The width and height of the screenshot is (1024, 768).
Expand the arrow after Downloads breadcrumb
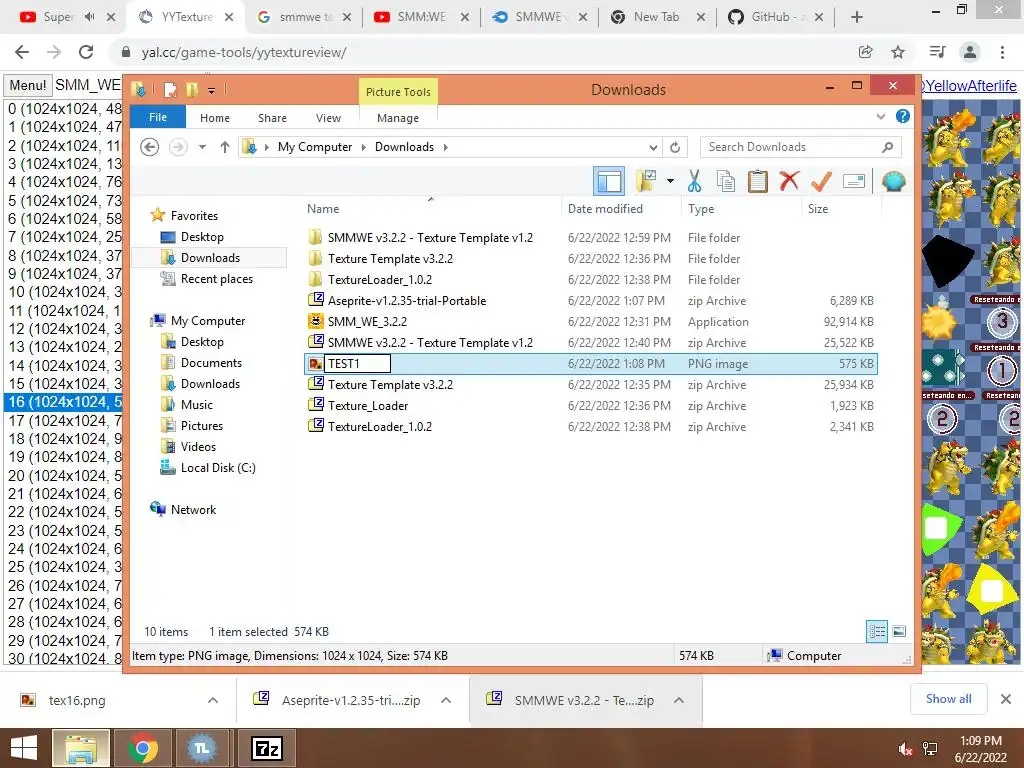(445, 147)
